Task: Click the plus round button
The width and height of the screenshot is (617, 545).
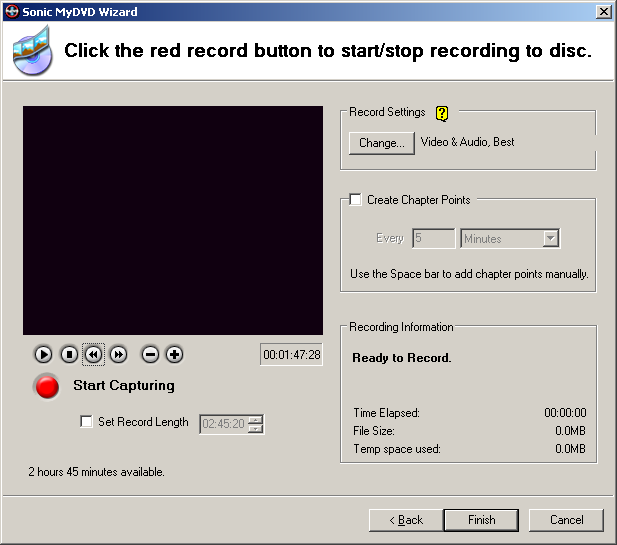Action: (x=174, y=355)
